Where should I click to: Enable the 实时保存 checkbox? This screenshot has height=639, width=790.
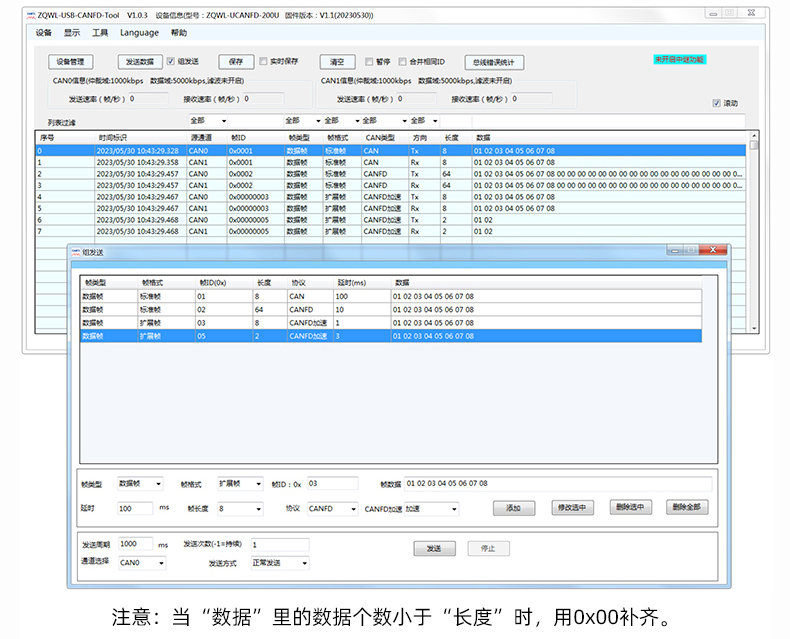tap(263, 61)
